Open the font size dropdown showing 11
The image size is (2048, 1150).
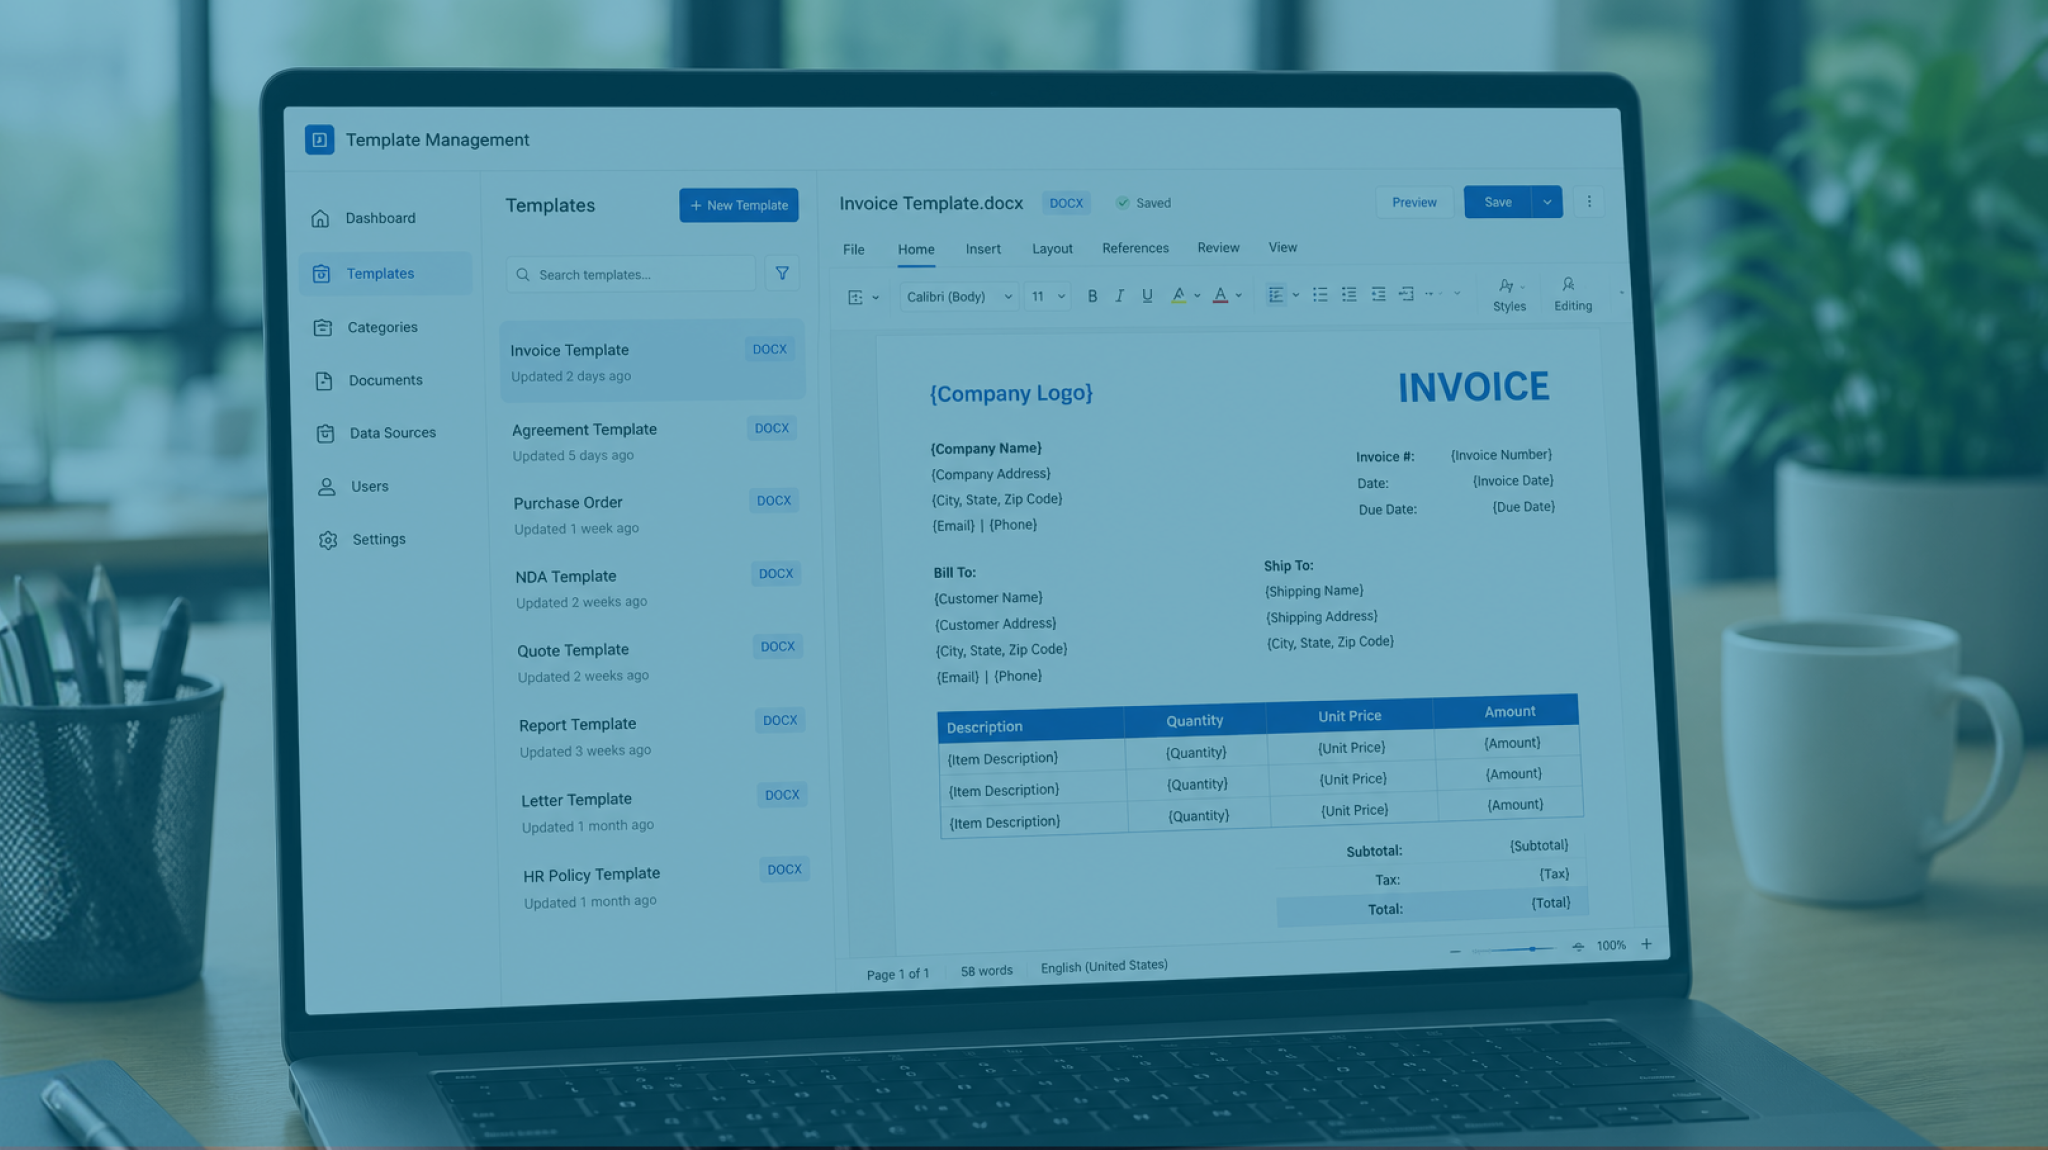(1048, 296)
